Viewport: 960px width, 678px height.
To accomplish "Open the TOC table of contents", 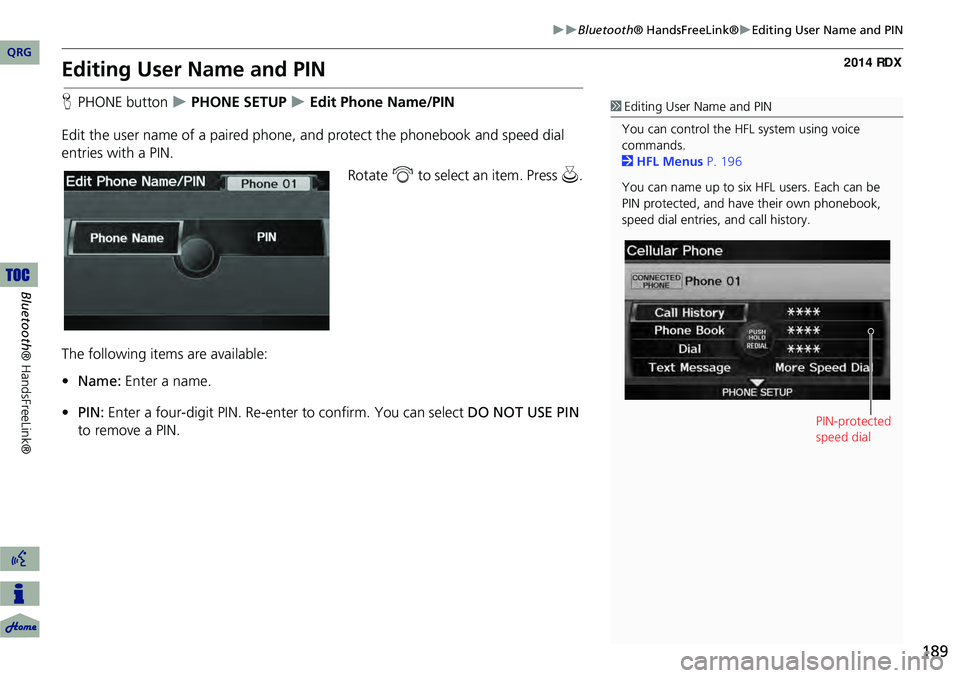I will pyautogui.click(x=18, y=275).
